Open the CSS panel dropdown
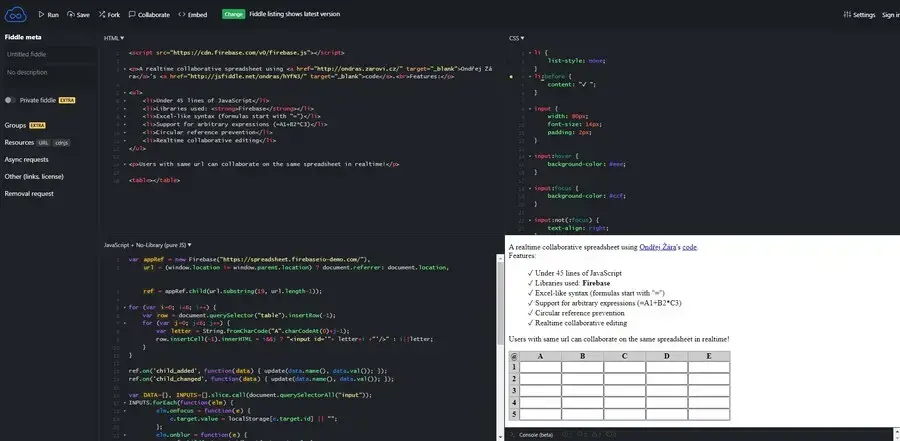The width and height of the screenshot is (900, 441). 517,38
